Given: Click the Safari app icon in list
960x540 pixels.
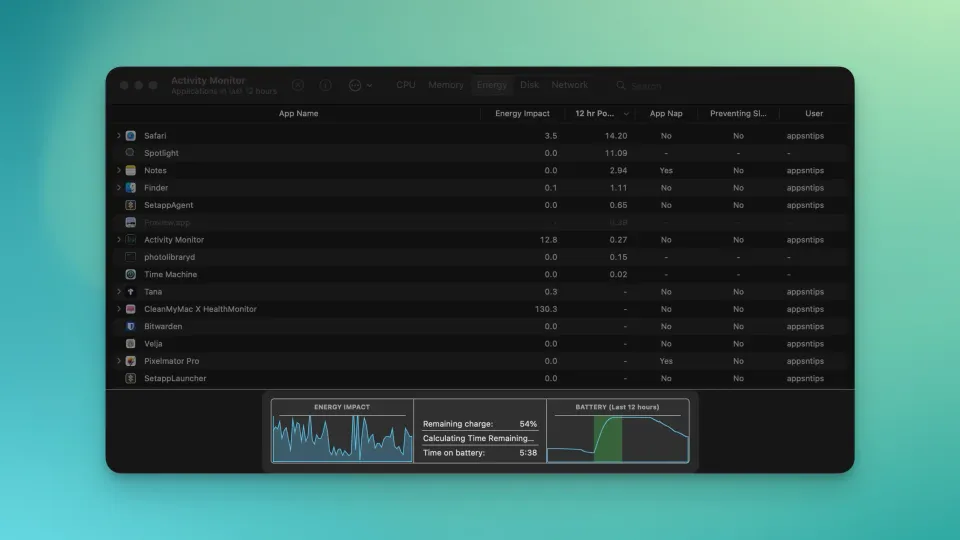Looking at the screenshot, I should click(x=131, y=136).
